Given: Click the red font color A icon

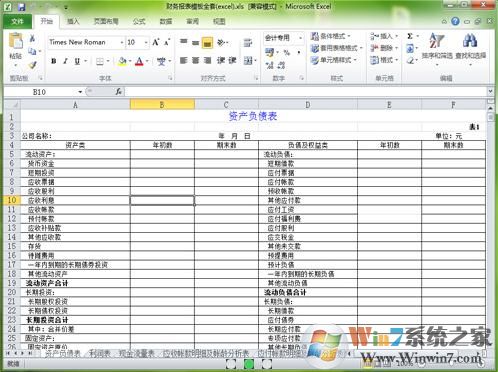Looking at the screenshot, I should [x=139, y=61].
